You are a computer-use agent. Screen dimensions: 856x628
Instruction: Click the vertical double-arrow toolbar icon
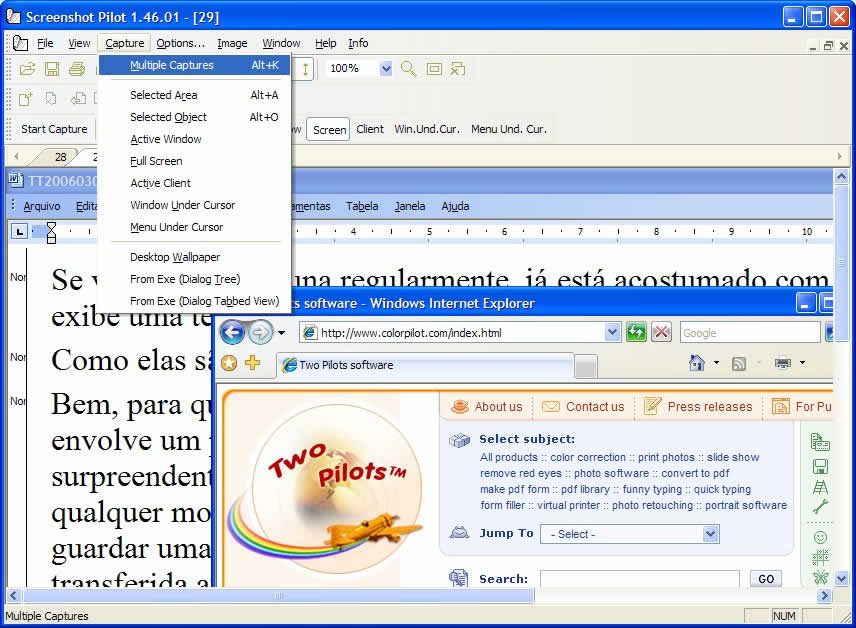(x=305, y=69)
